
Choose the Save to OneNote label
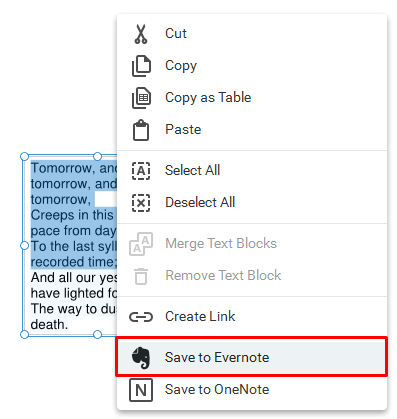pyautogui.click(x=217, y=389)
